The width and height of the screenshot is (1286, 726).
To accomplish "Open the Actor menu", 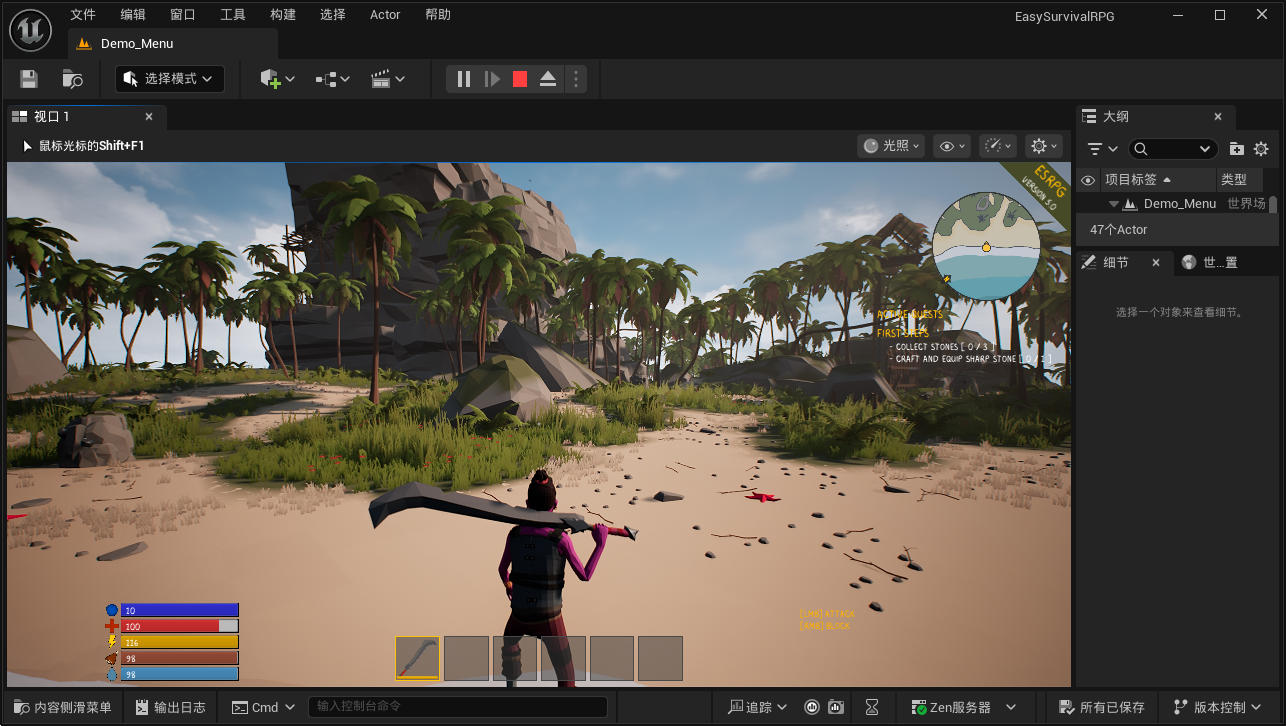I will pos(385,15).
